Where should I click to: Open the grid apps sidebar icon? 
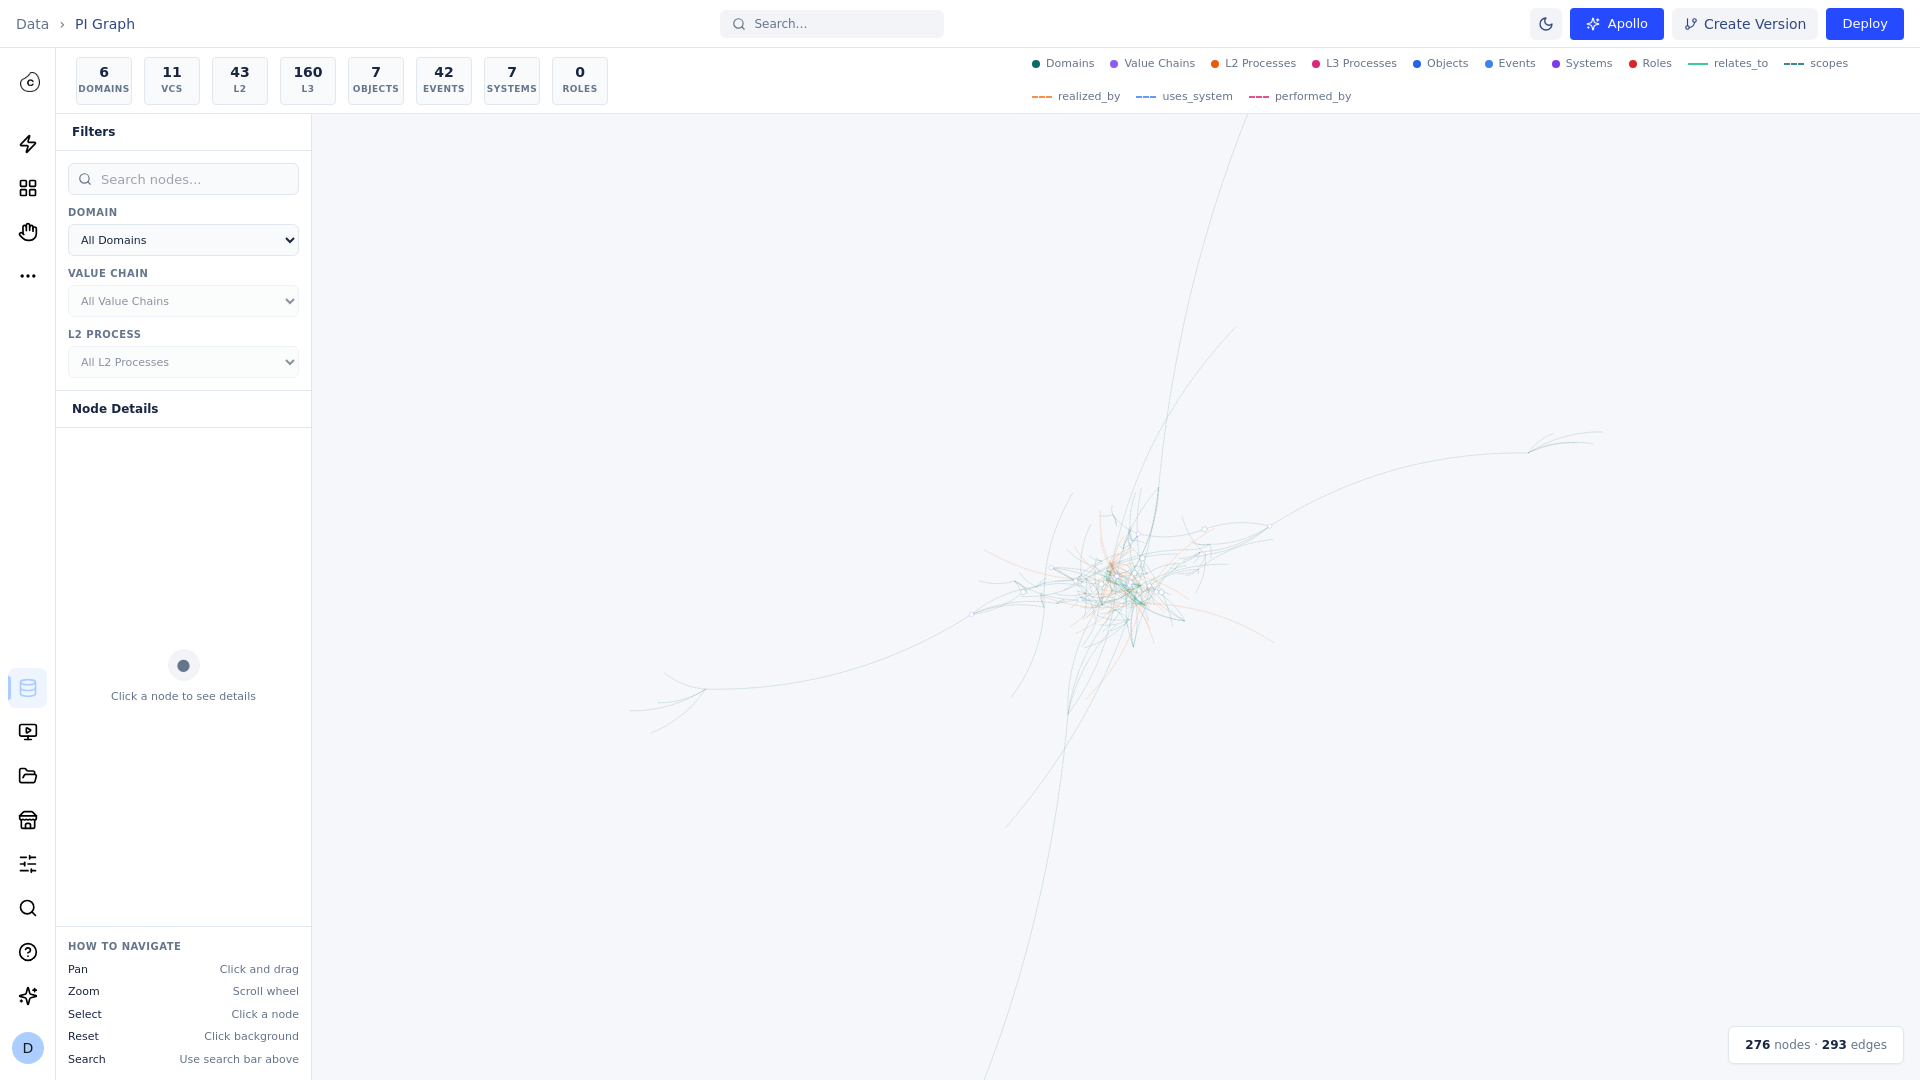(x=28, y=188)
